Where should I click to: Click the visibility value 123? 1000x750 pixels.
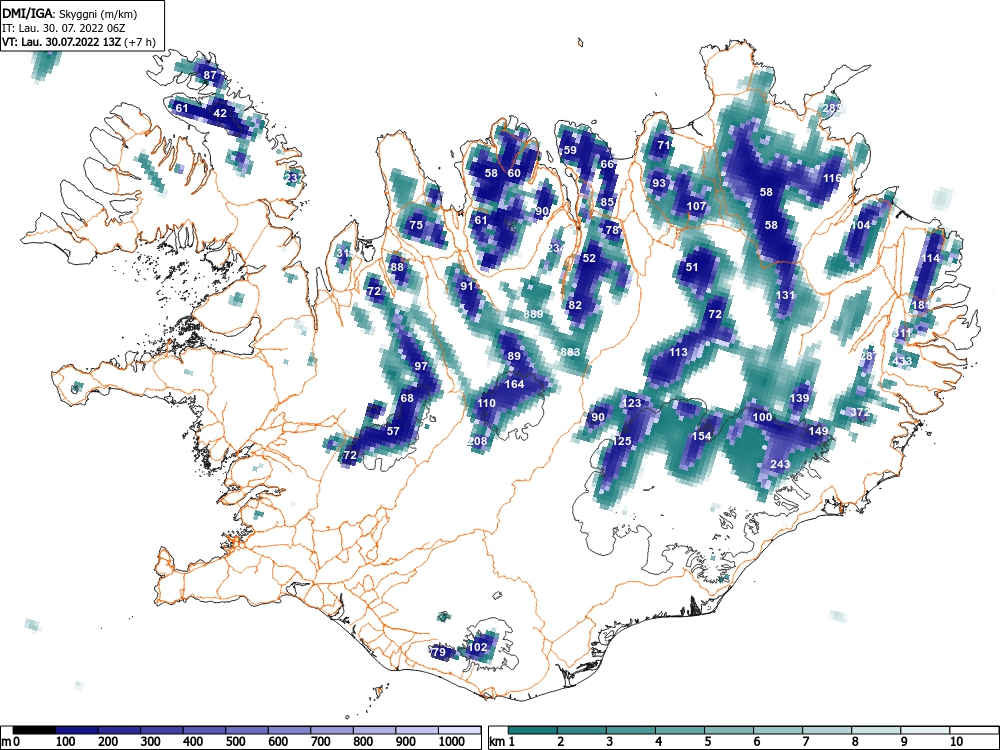[631, 403]
